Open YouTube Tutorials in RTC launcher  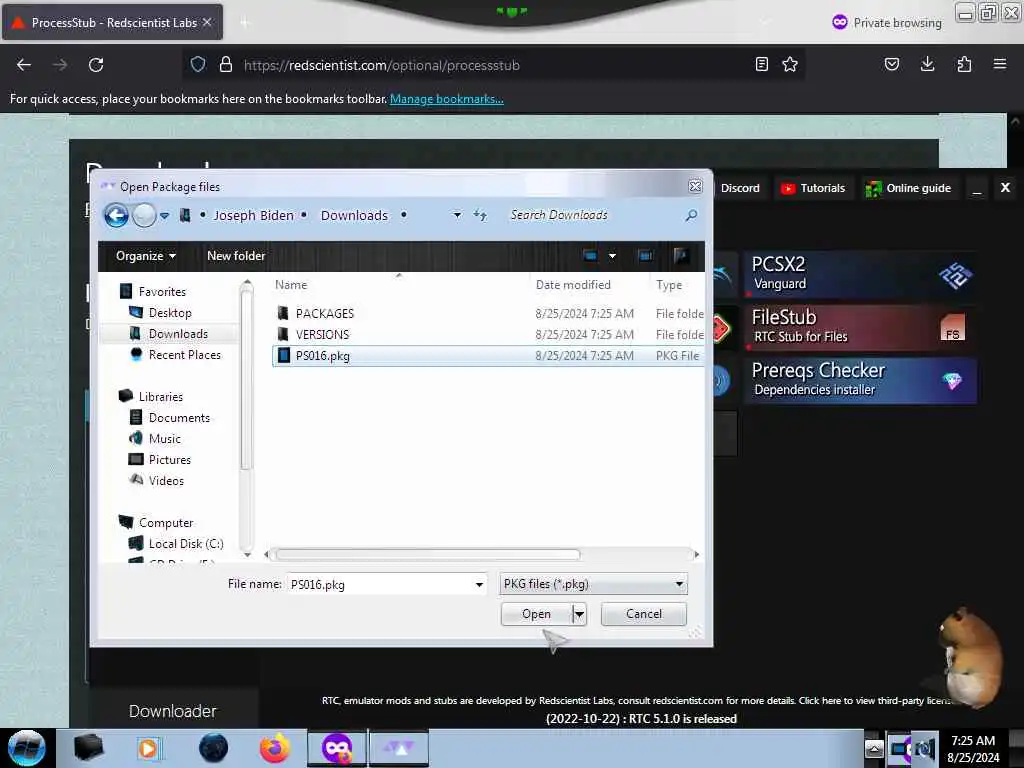814,188
